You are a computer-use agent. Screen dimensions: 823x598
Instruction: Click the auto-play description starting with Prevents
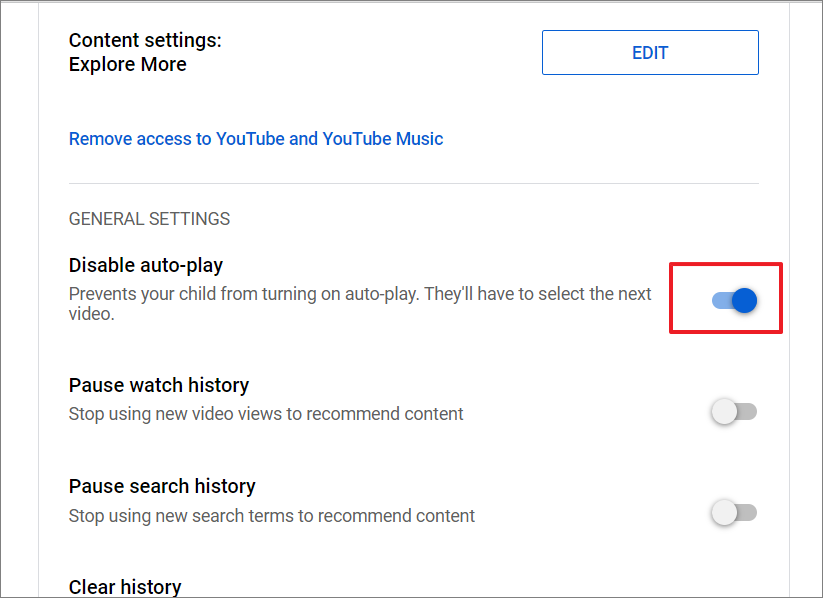(x=360, y=303)
